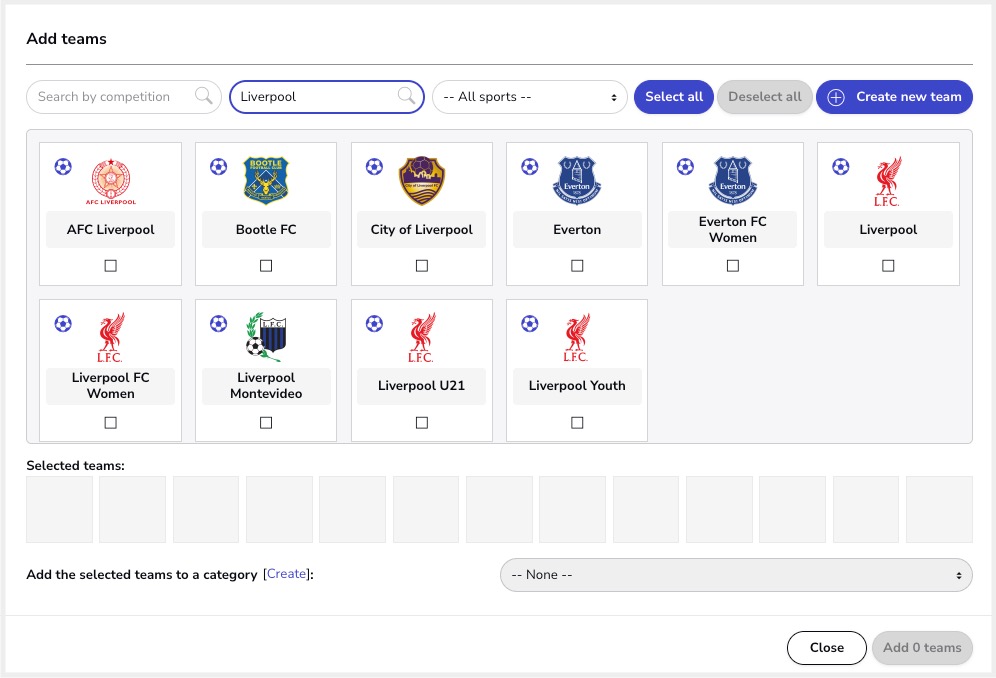The width and height of the screenshot is (996, 678).
Task: Enable the Everton checkbox
Action: tap(577, 266)
